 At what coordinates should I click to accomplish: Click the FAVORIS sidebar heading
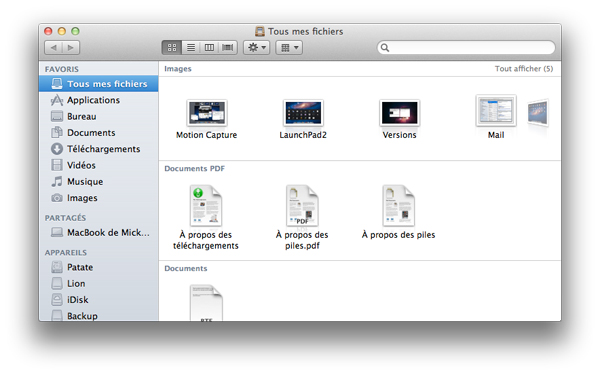tap(62, 69)
